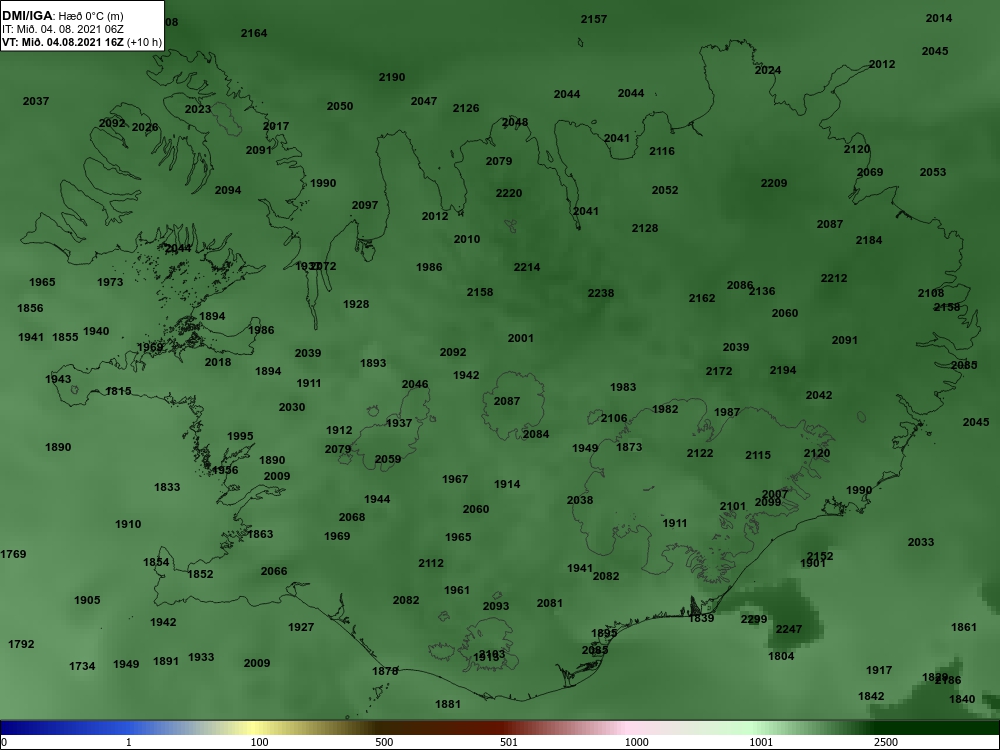Click the map value 2212
The width and height of the screenshot is (1000, 750).
pyautogui.click(x=834, y=277)
